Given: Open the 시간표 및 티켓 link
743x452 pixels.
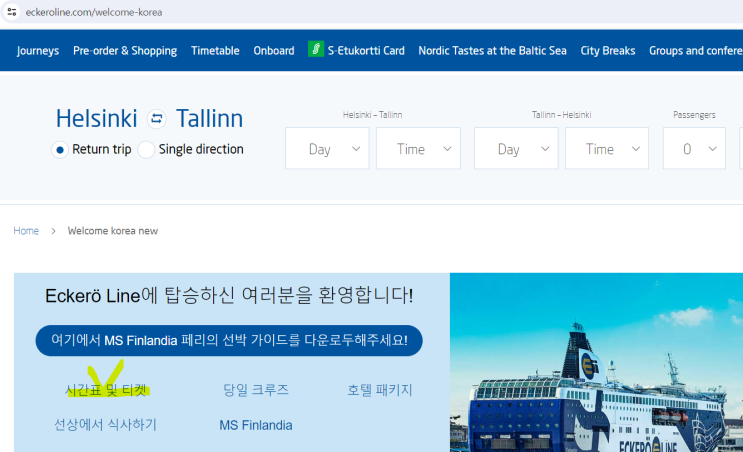Looking at the screenshot, I should (x=106, y=390).
